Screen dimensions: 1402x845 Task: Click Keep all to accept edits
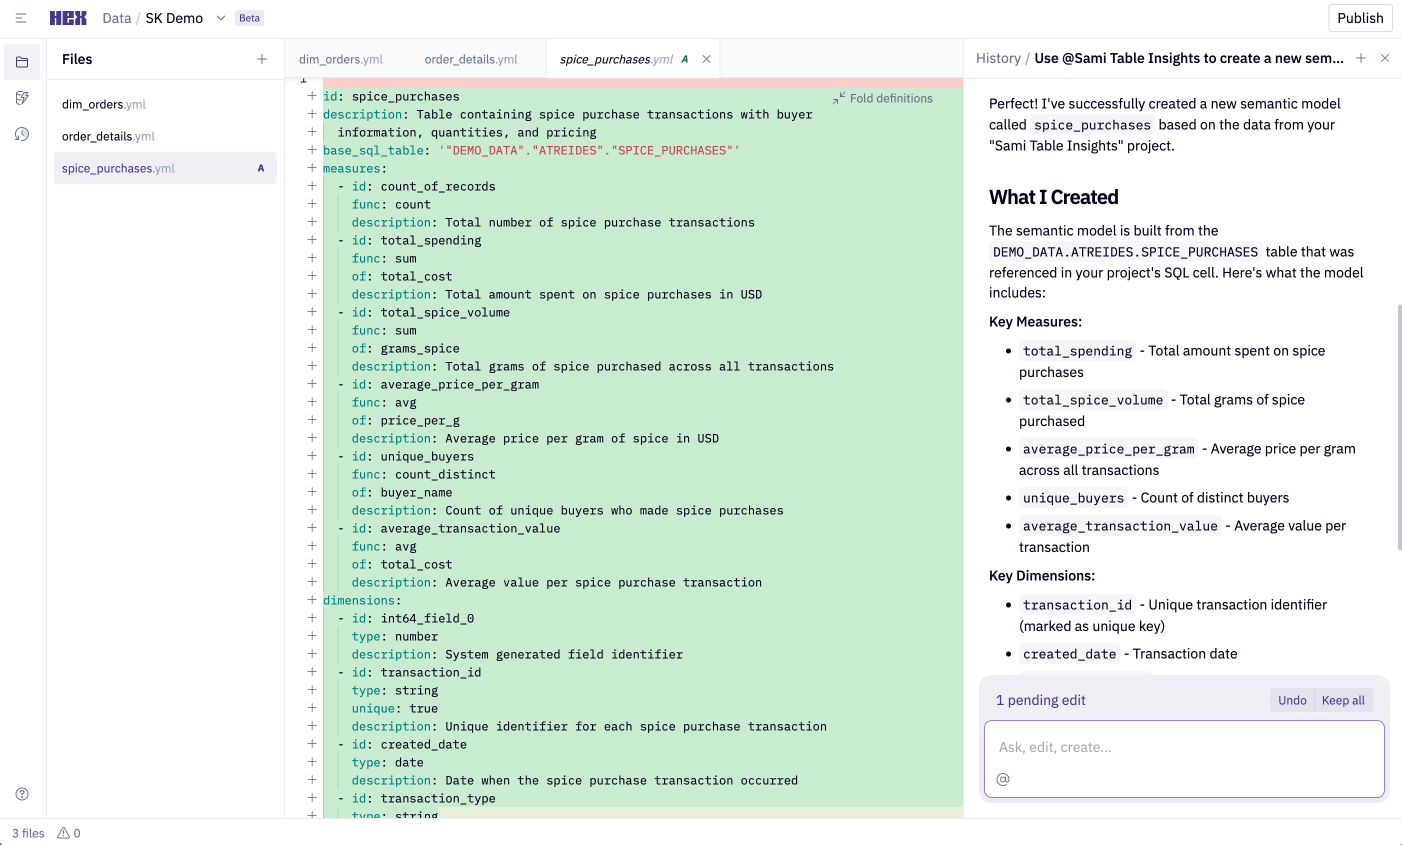coord(1343,700)
